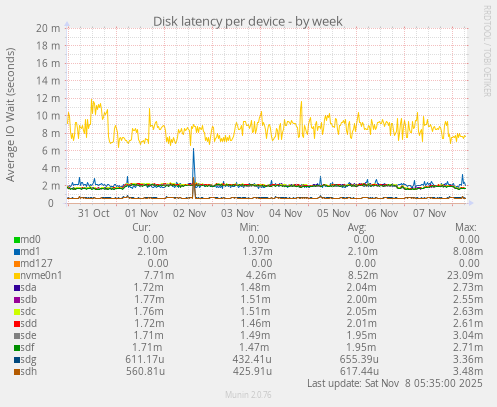Viewport: 497px width, 407px height.
Task: Click sdg average value 655.39u
Action: (x=359, y=359)
